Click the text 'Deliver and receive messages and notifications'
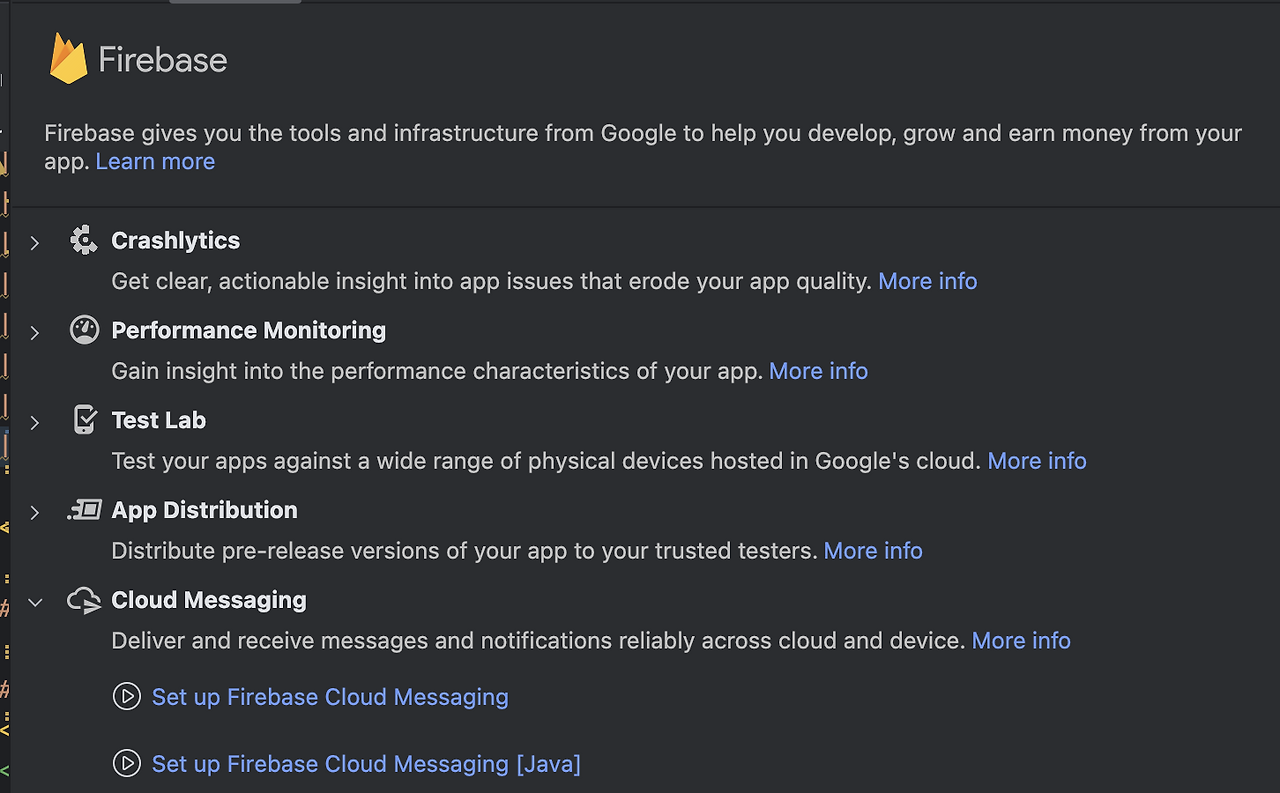1280x793 pixels. tap(538, 641)
